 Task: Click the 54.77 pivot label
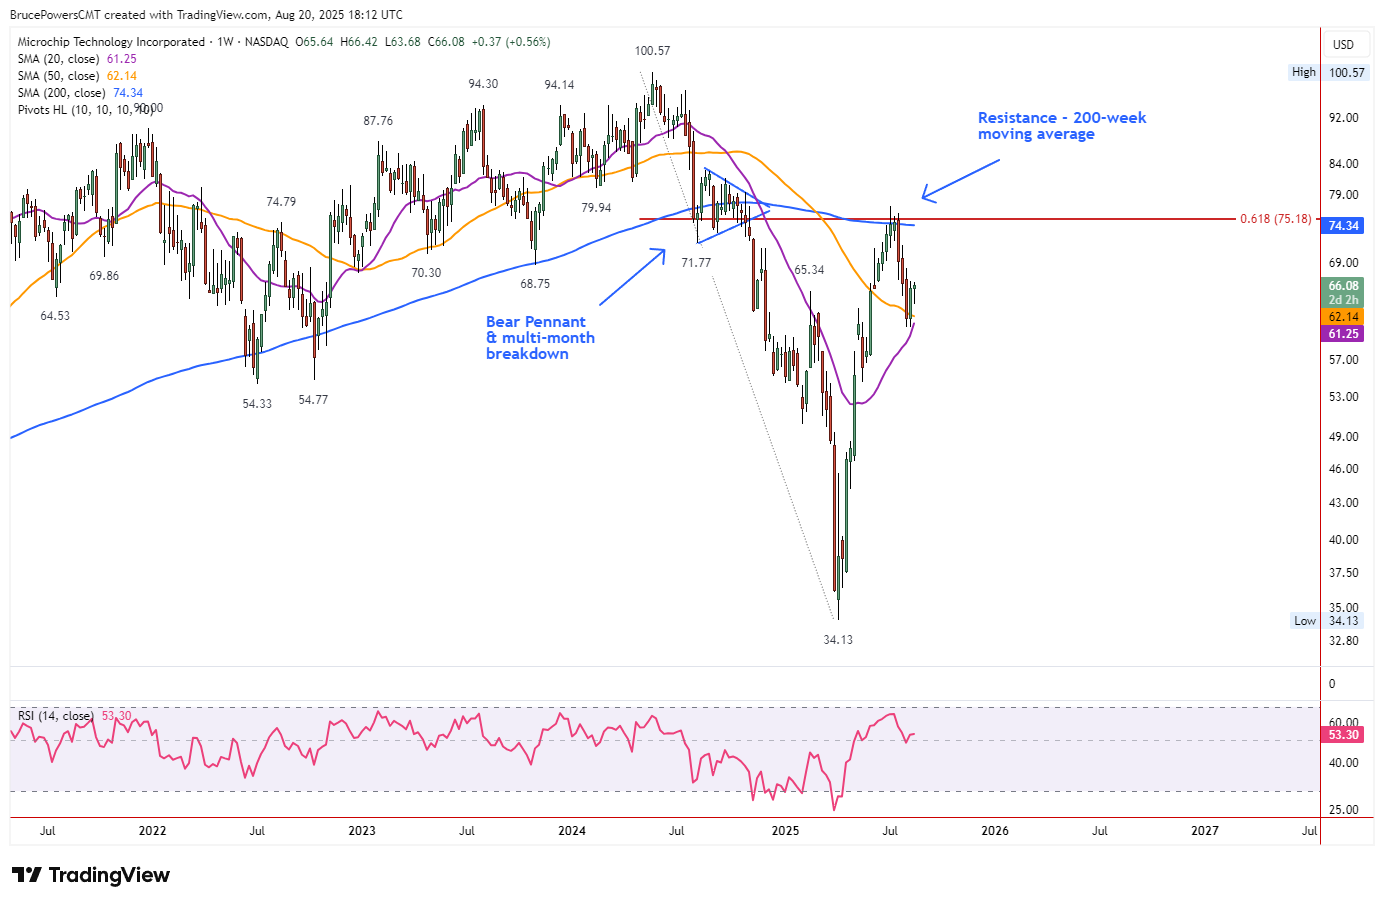[313, 400]
